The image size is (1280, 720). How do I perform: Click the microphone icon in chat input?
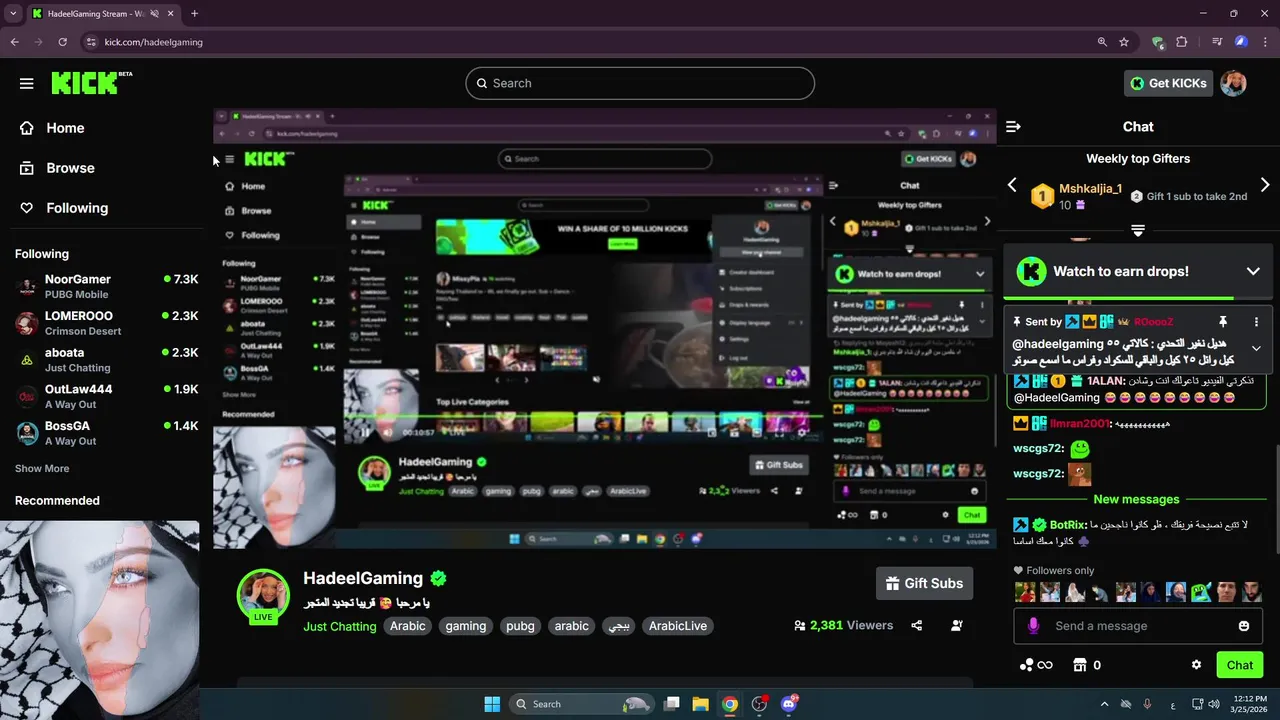1033,626
